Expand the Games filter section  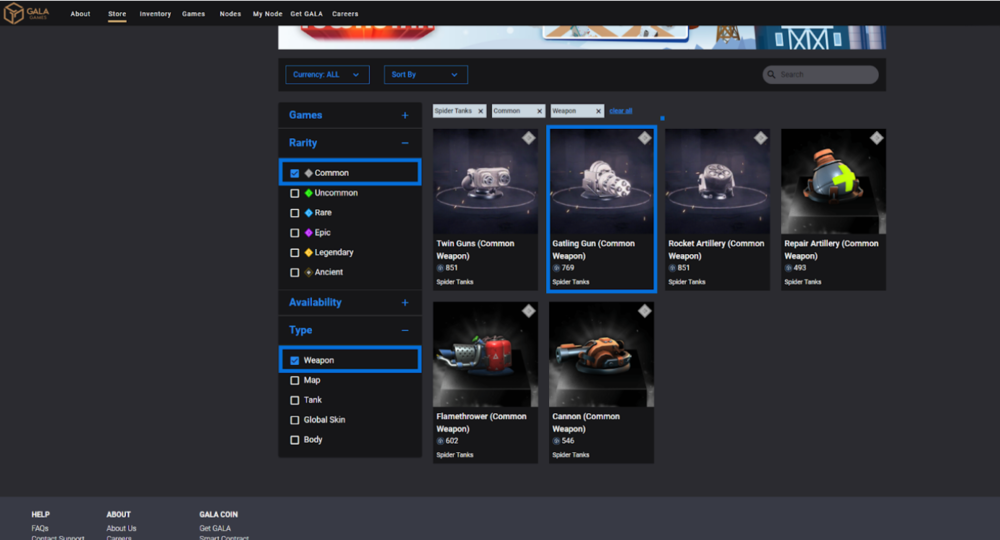pos(405,115)
